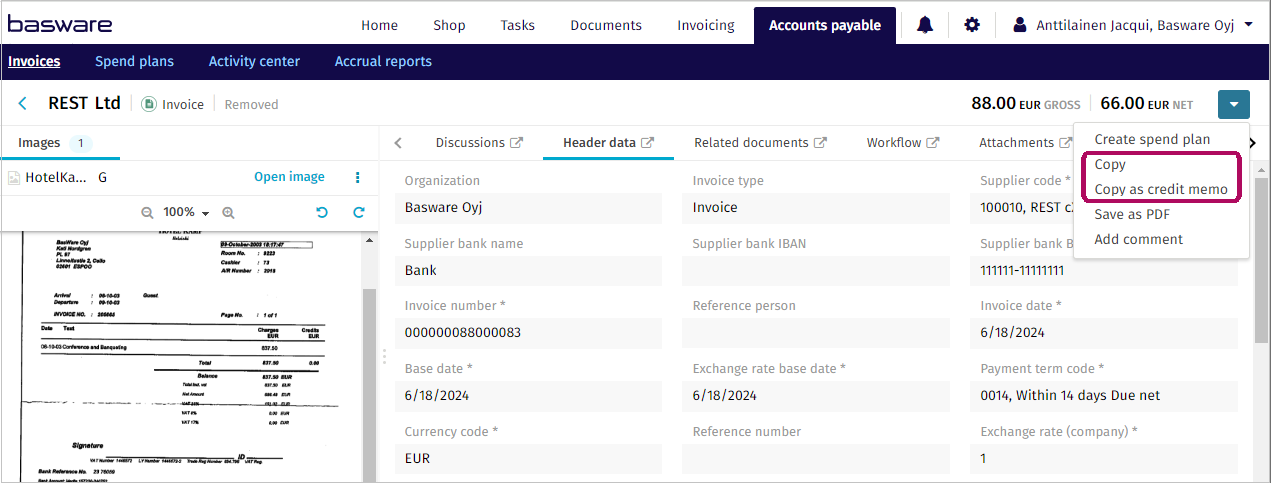Open the Discussions tab
1271x483 pixels.
point(470,143)
